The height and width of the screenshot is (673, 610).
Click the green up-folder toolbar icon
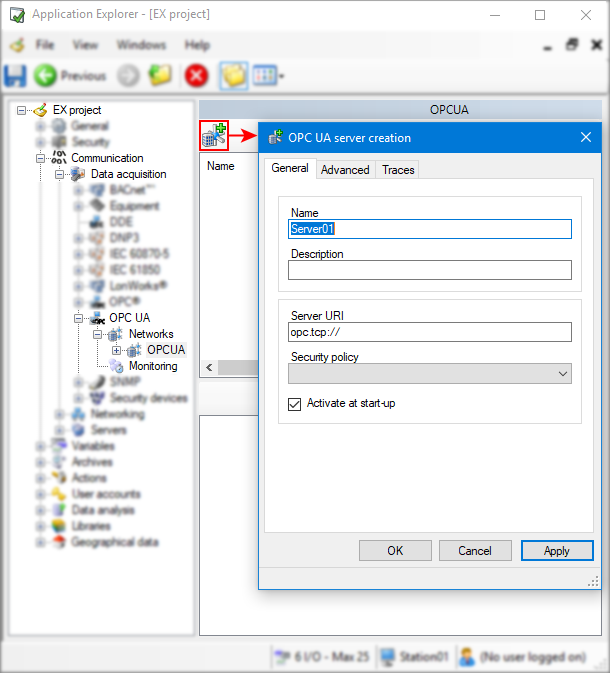(x=160, y=75)
